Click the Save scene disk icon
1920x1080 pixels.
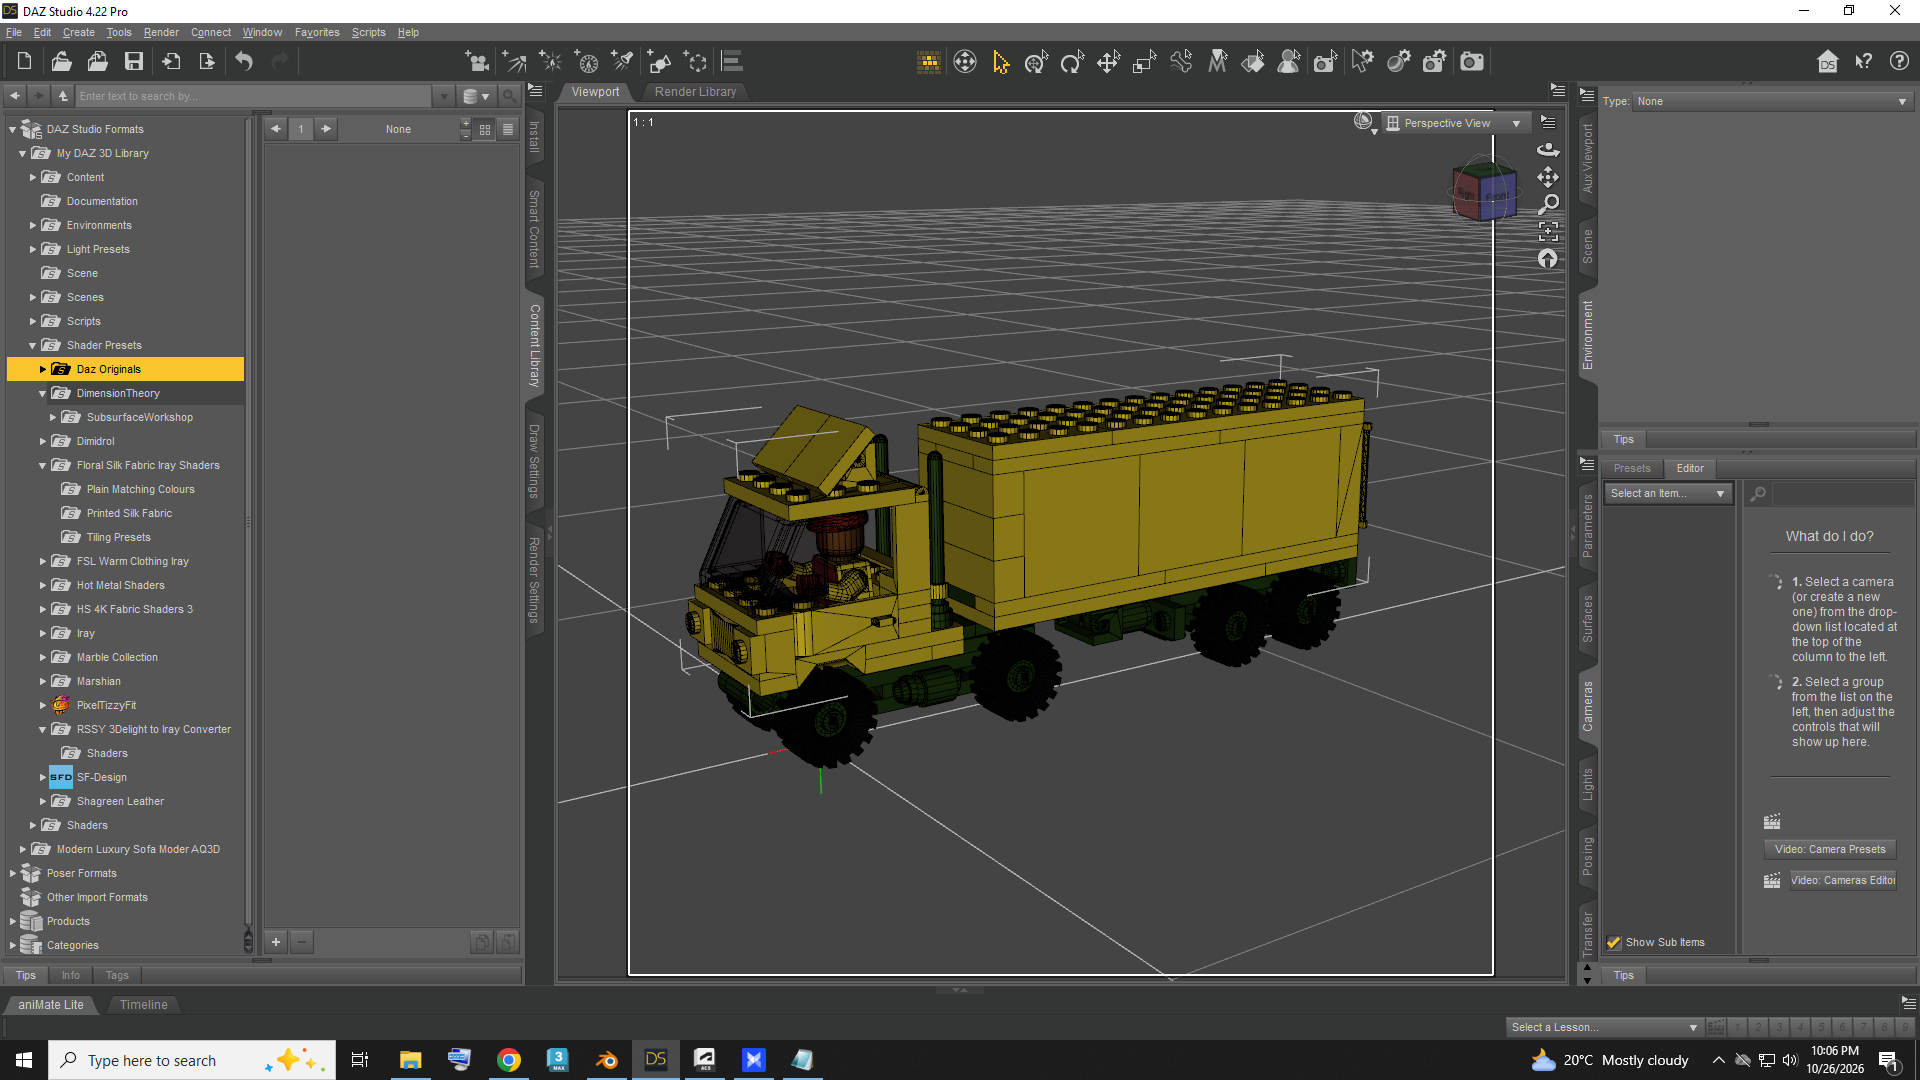click(x=134, y=62)
